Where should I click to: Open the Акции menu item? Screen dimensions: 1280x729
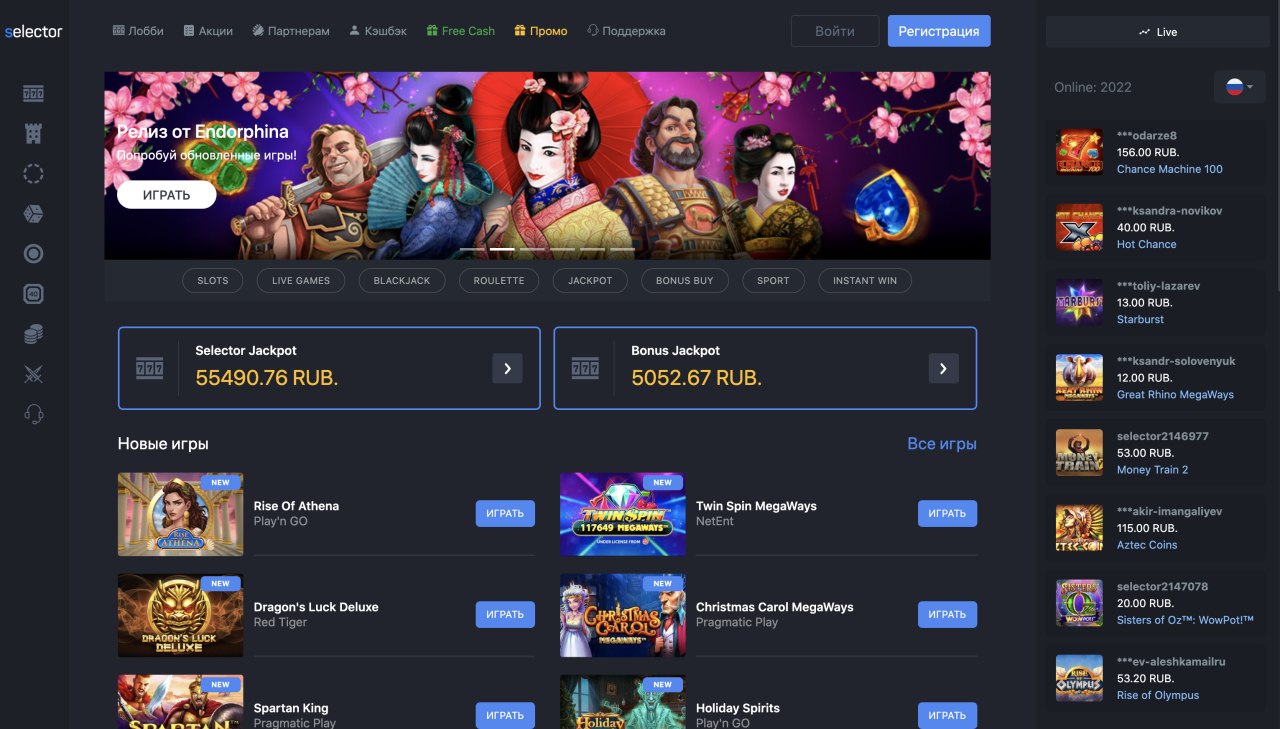(x=208, y=31)
